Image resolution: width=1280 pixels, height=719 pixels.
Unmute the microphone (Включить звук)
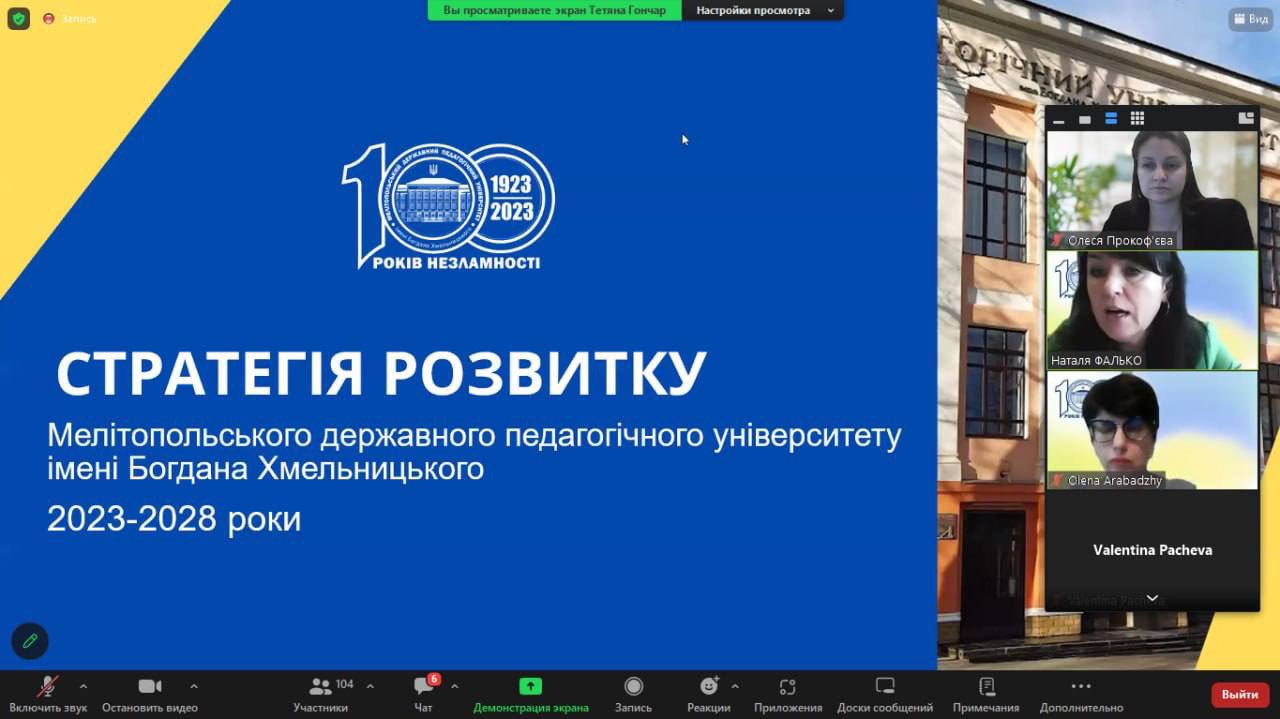pos(47,687)
